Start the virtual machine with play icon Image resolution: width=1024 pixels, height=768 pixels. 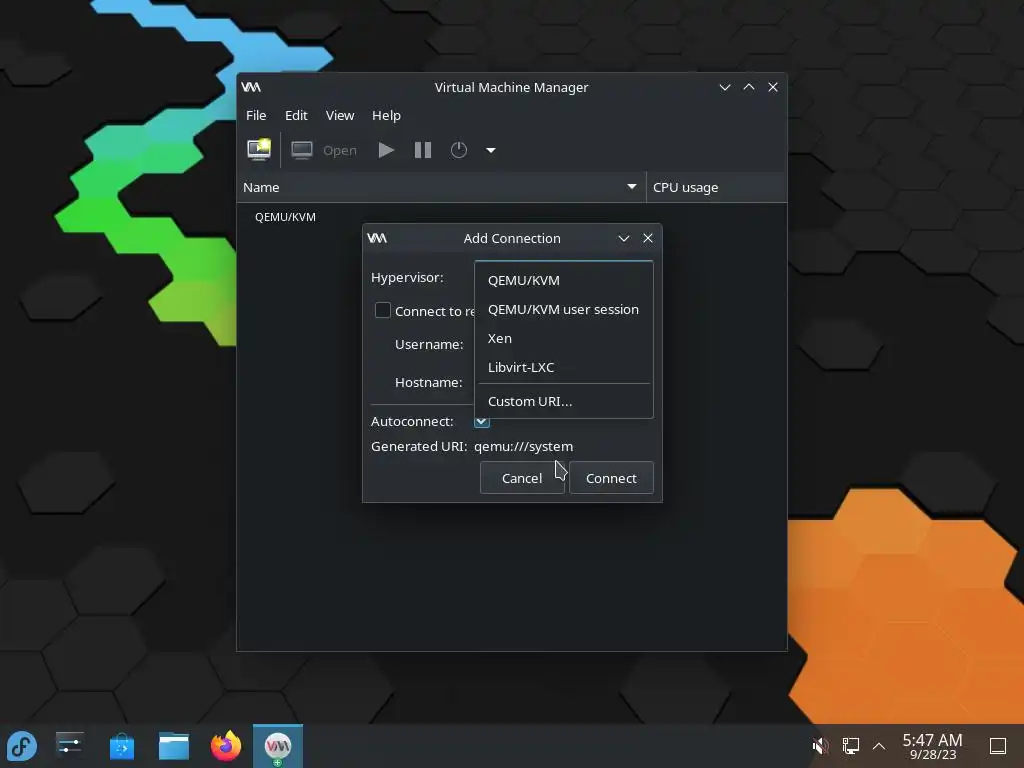pyautogui.click(x=386, y=150)
